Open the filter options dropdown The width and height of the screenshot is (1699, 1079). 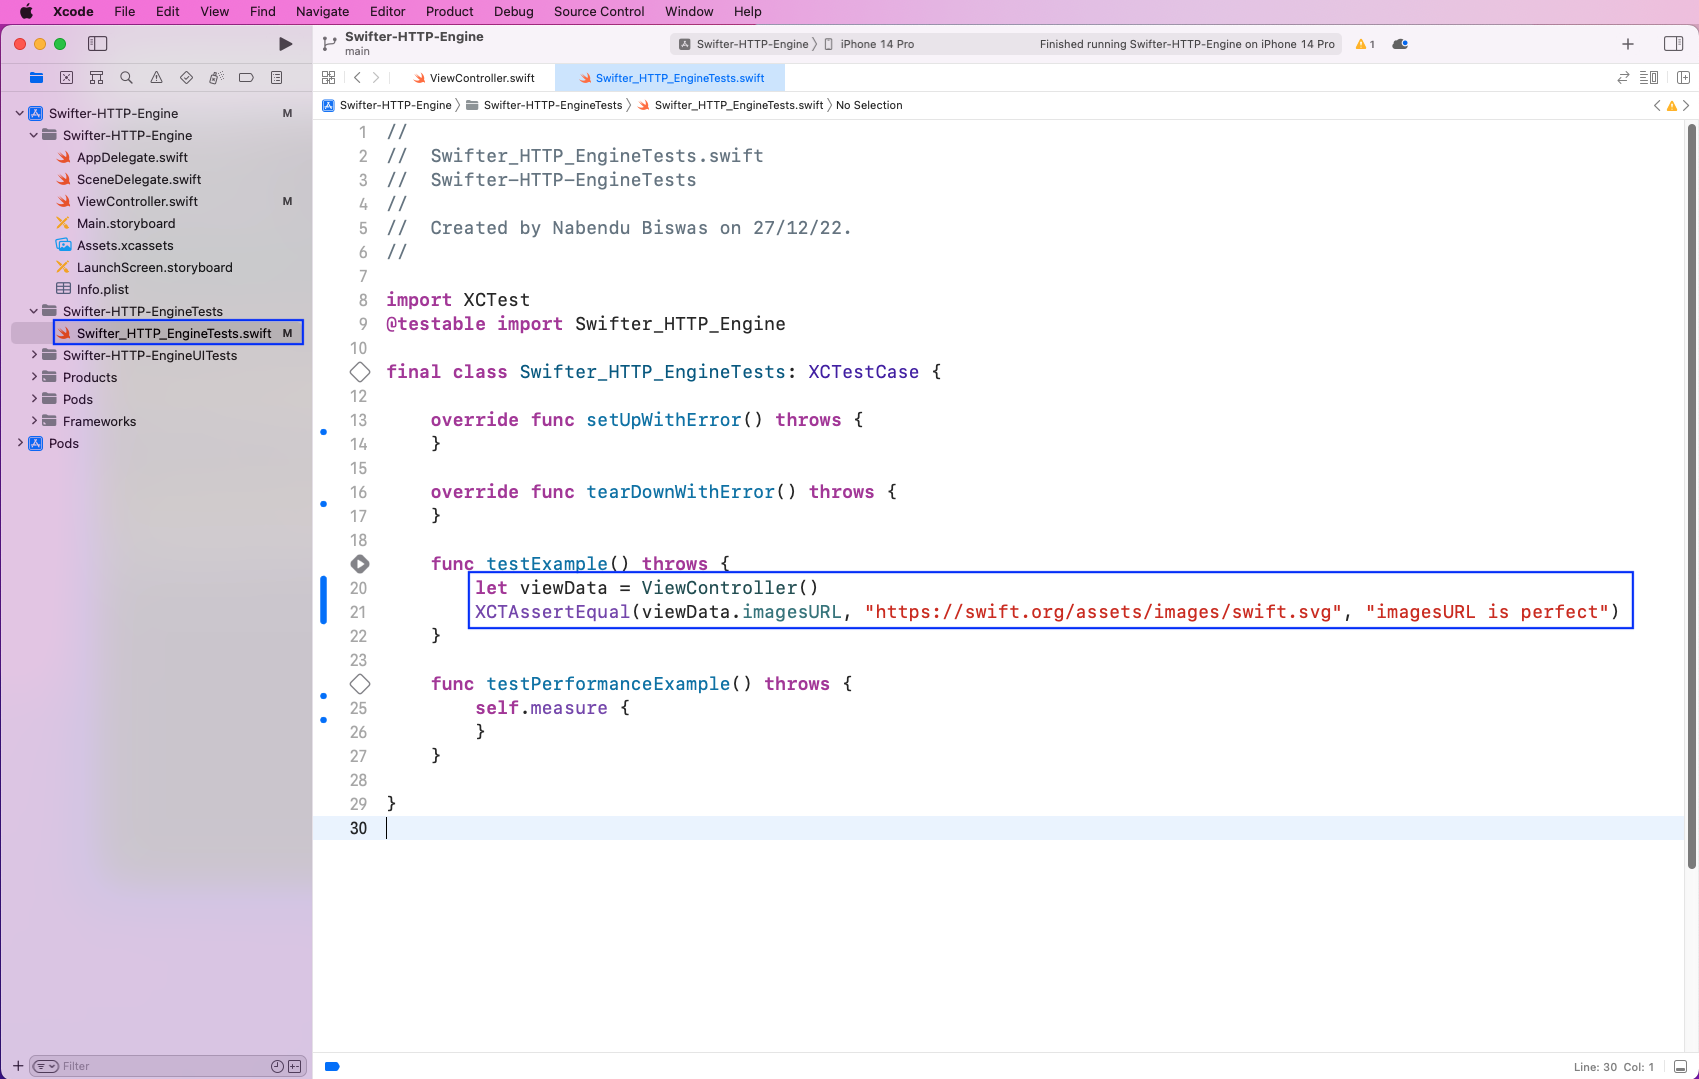tap(45, 1066)
